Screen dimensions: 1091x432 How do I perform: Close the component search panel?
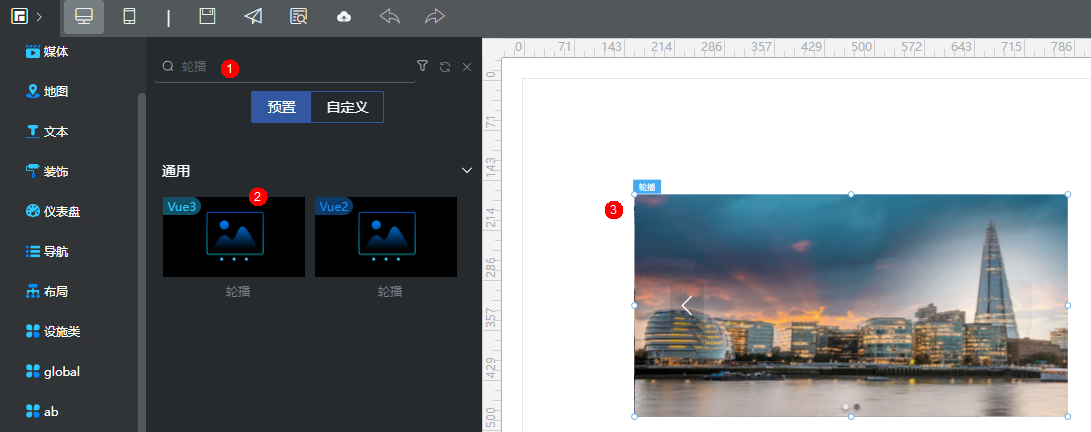pos(467,67)
